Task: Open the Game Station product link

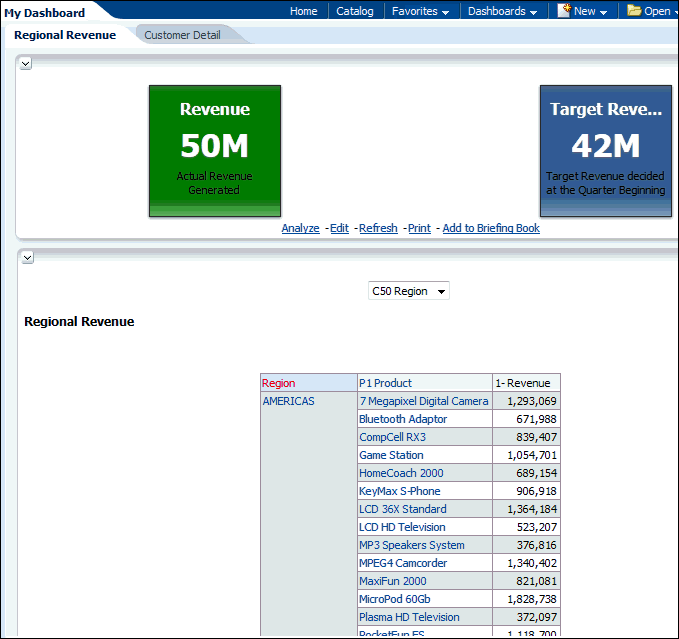Action: point(391,455)
